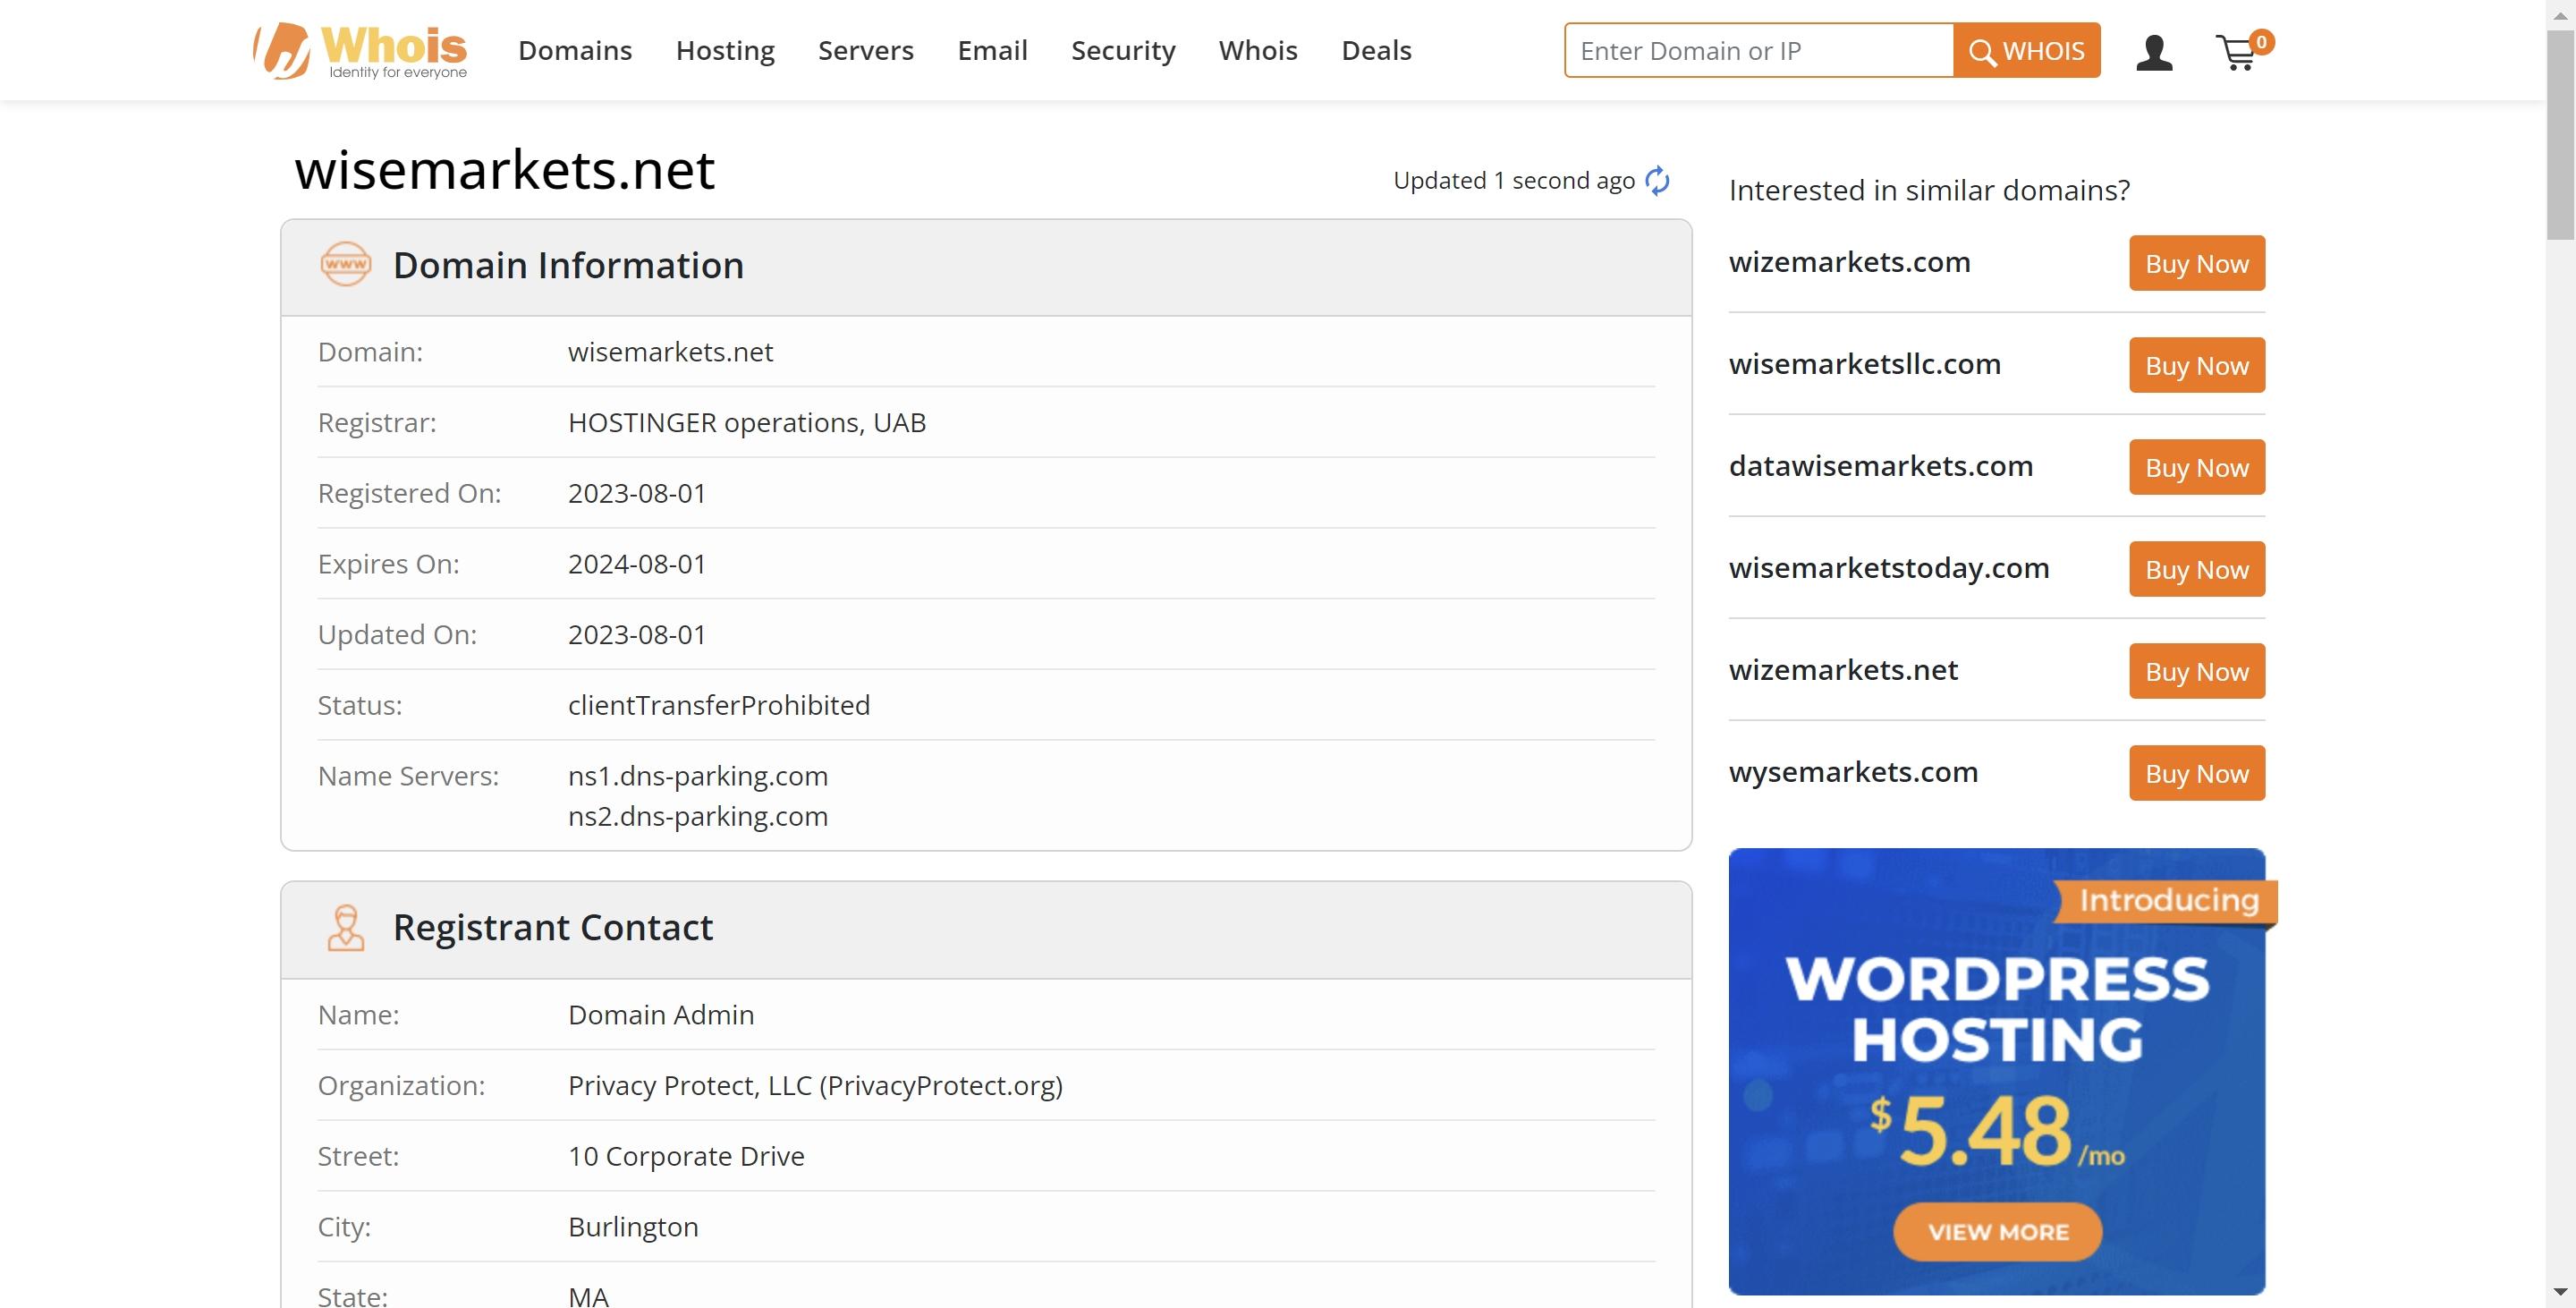Click Buy Now for wizemarkets.com
This screenshot has height=1308, width=2576.
[x=2196, y=262]
